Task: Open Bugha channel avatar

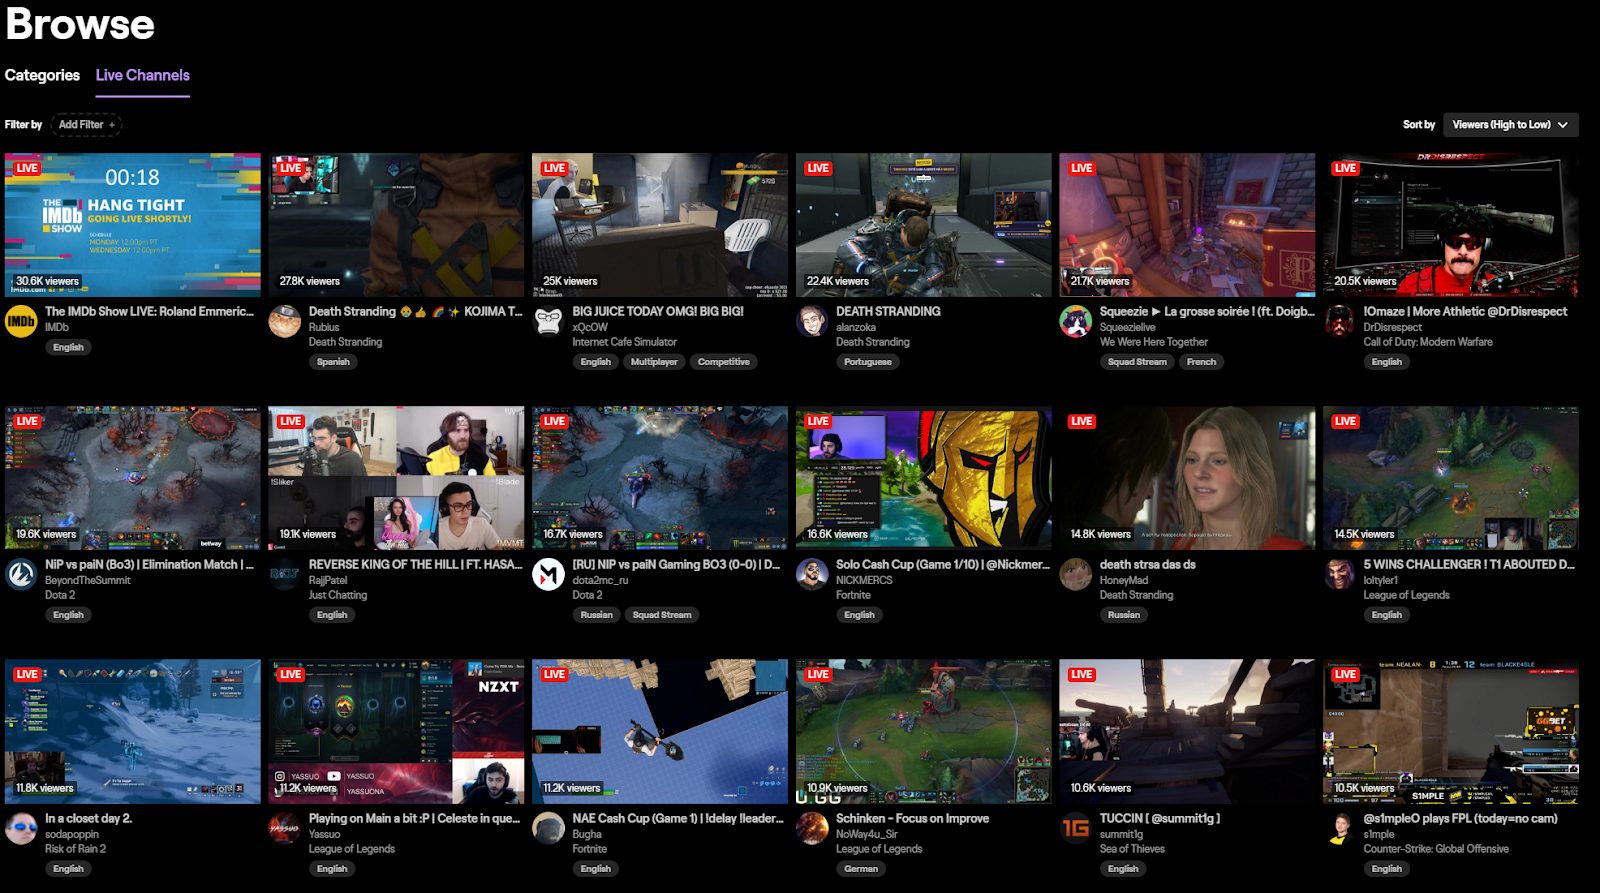Action: coord(548,829)
